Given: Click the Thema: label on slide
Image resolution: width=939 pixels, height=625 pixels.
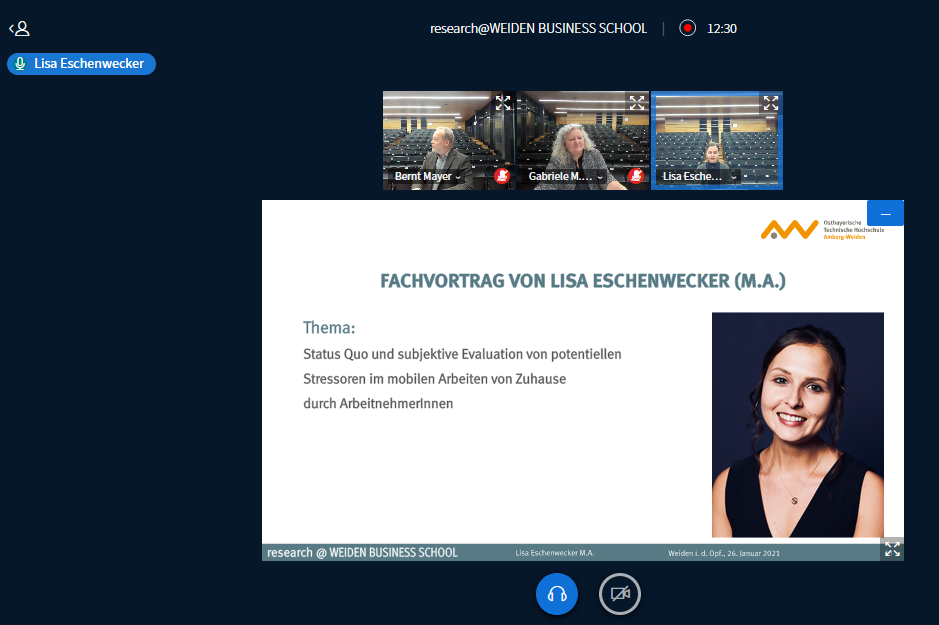Looking at the screenshot, I should [x=329, y=327].
